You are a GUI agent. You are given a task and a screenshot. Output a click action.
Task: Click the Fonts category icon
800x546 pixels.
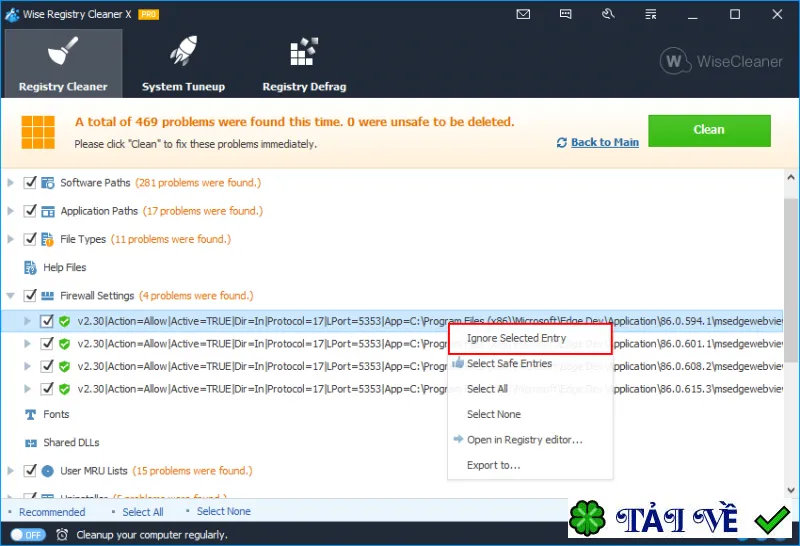click(x=31, y=414)
